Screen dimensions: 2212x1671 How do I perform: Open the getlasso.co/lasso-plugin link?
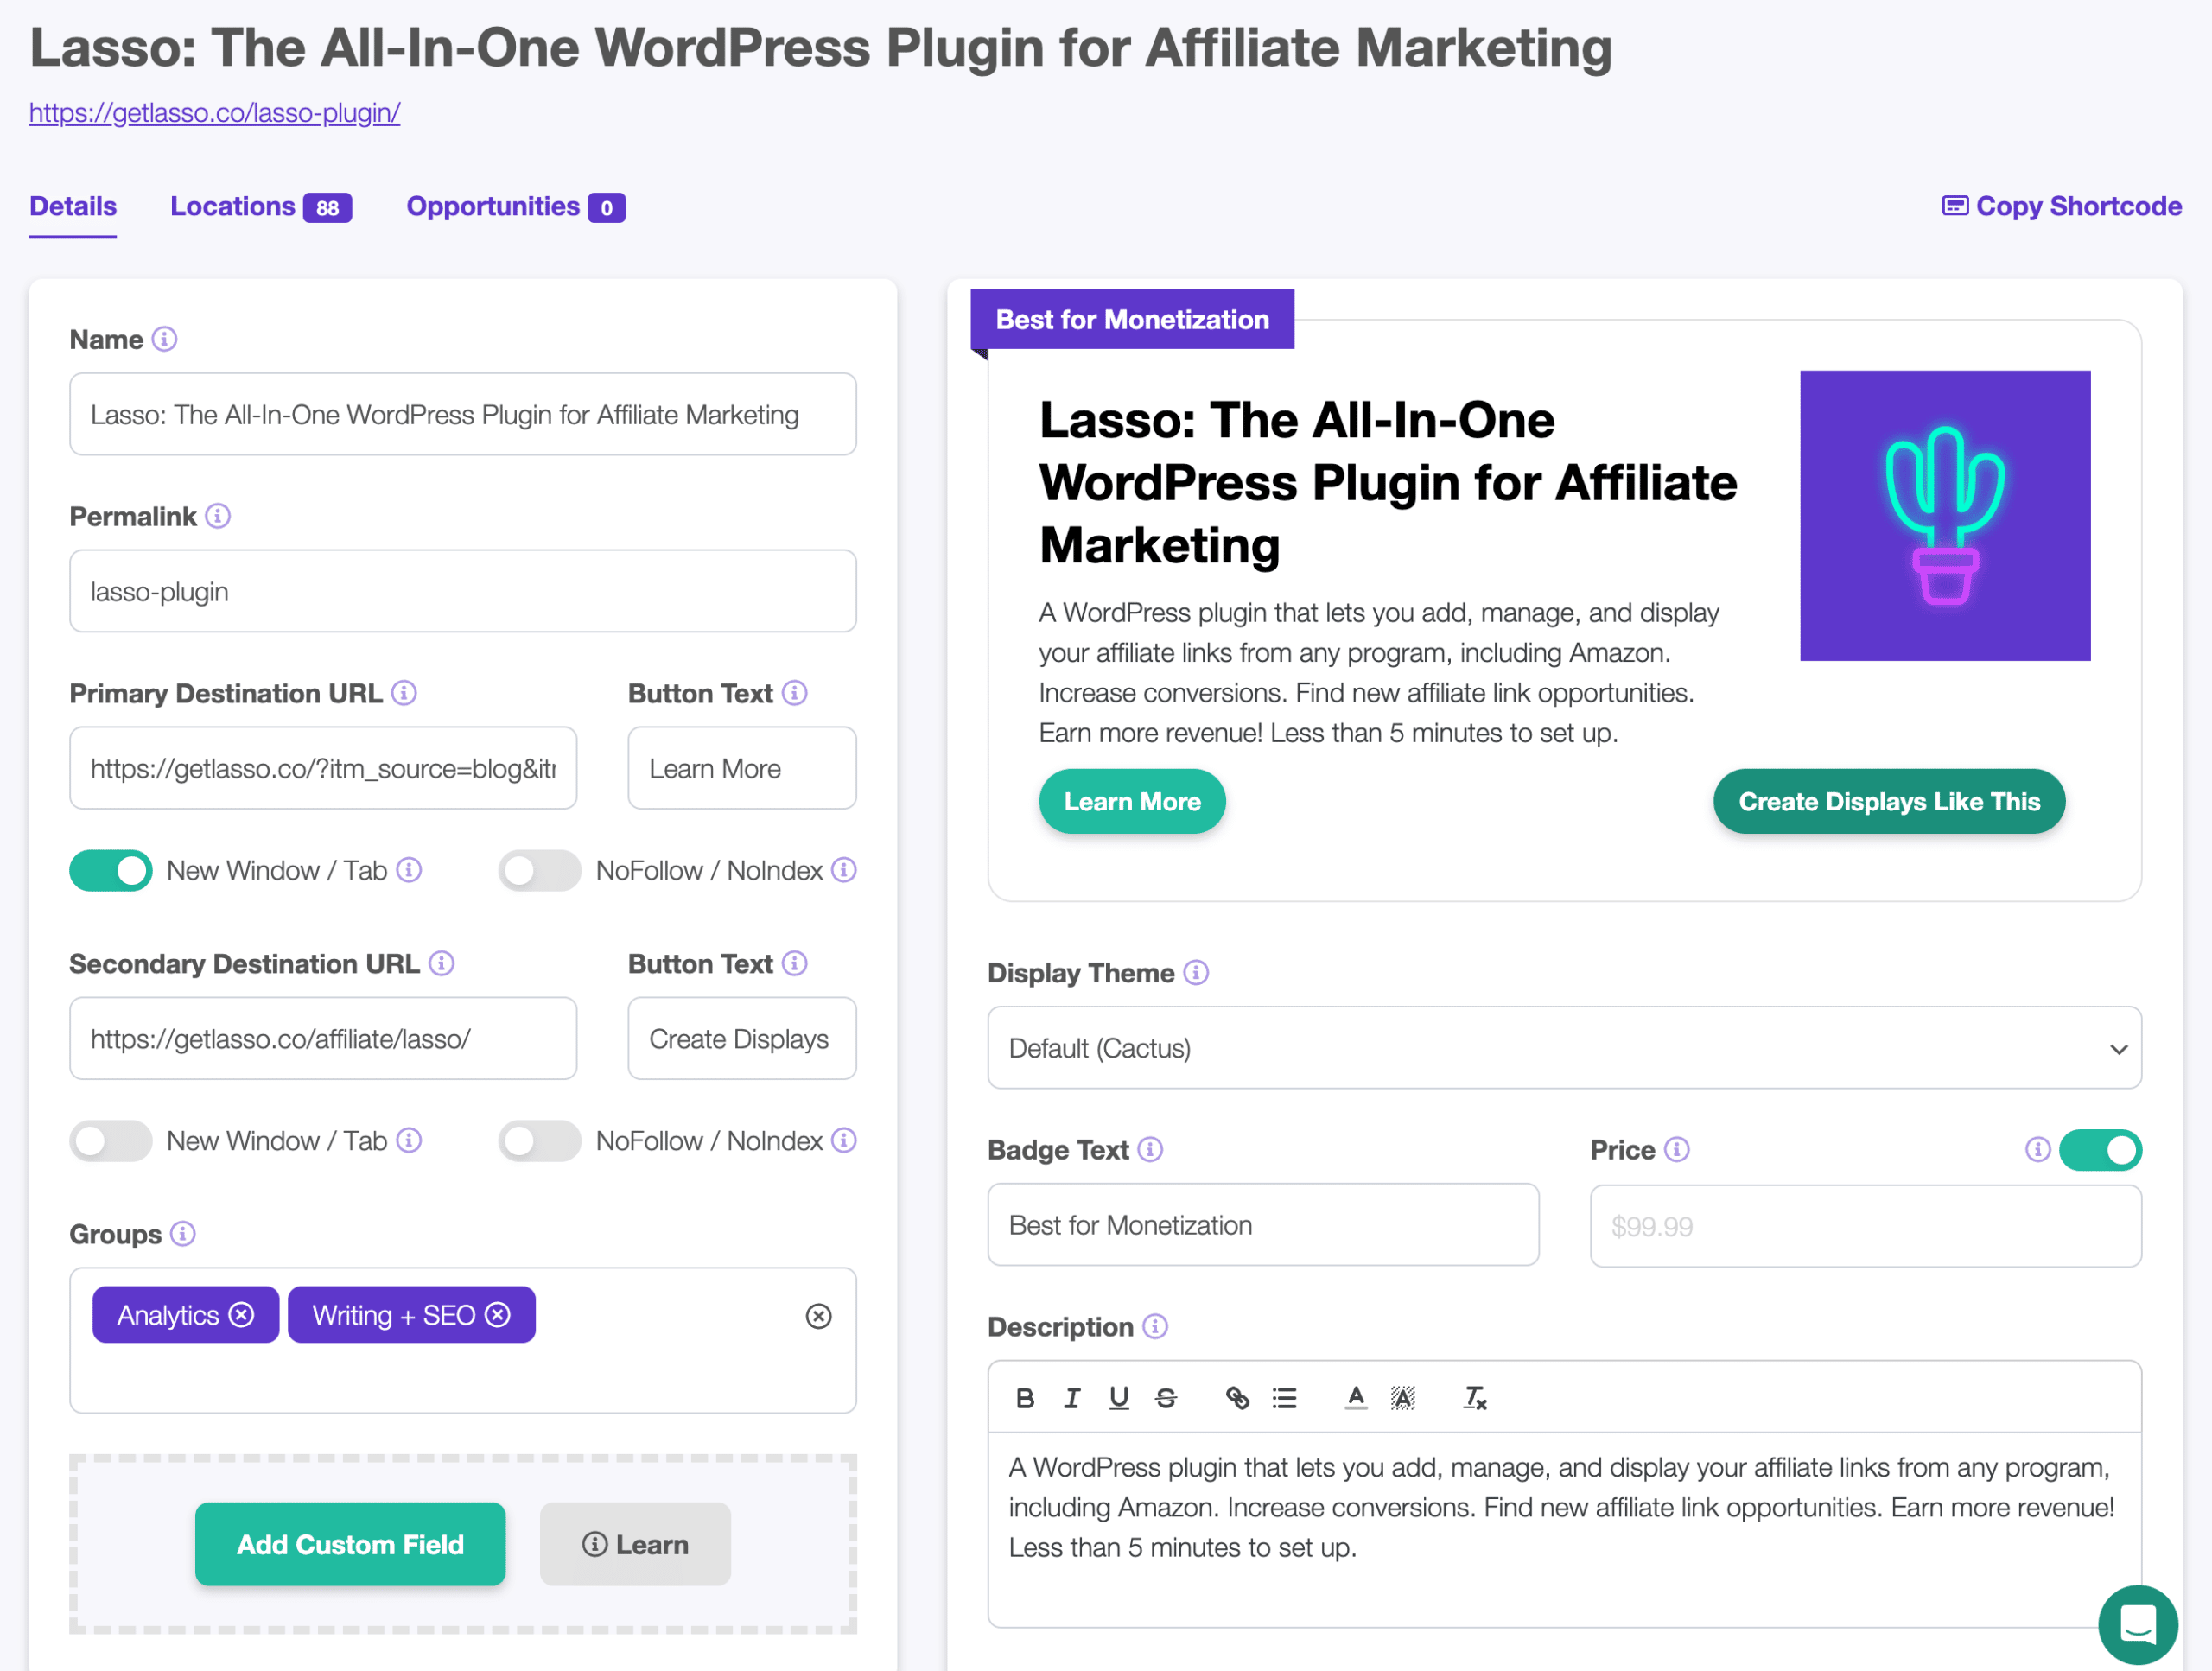(x=215, y=112)
